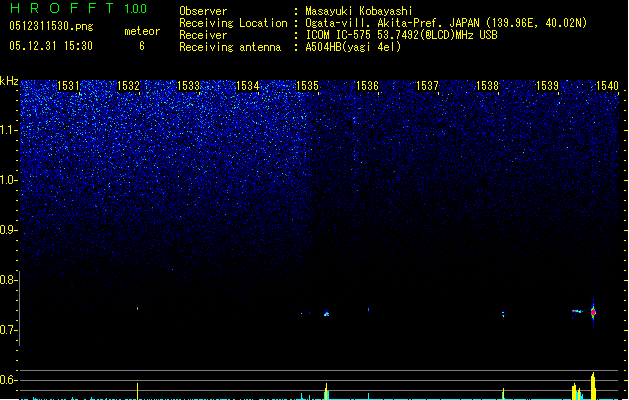Click time marker 1532
This screenshot has height=400, width=629.
click(x=128, y=86)
